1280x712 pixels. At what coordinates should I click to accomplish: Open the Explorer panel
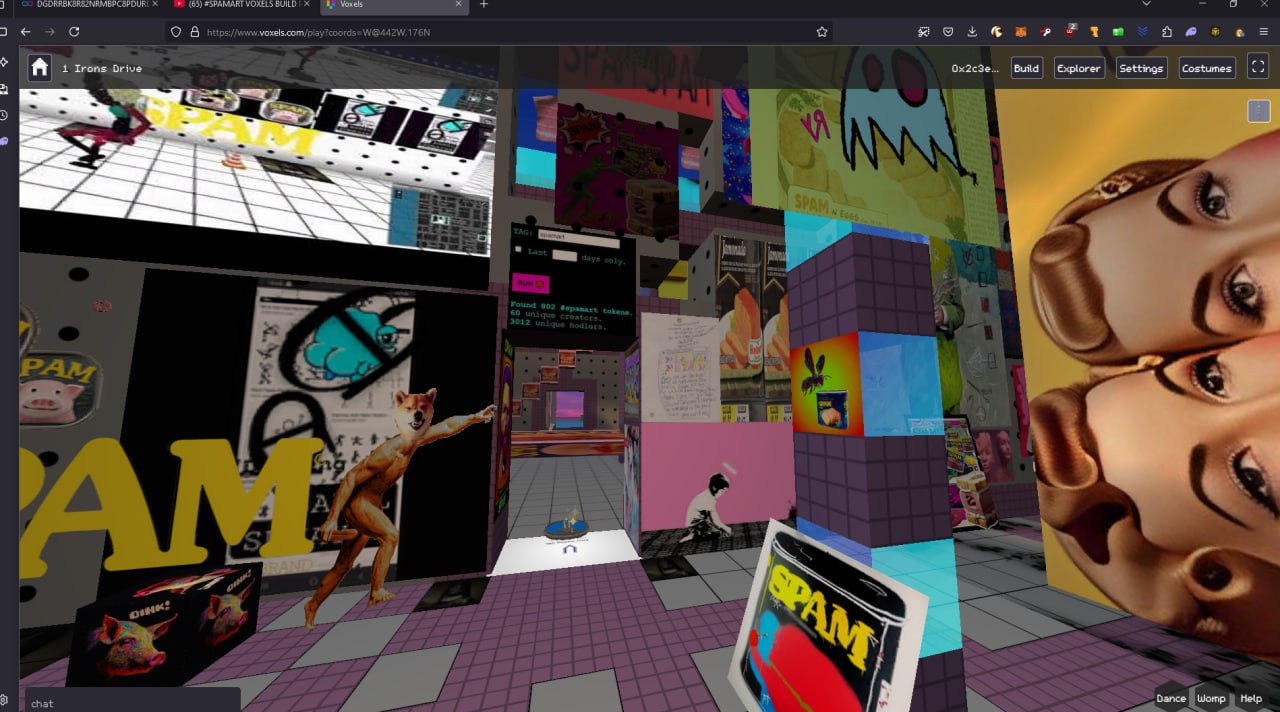click(1079, 68)
